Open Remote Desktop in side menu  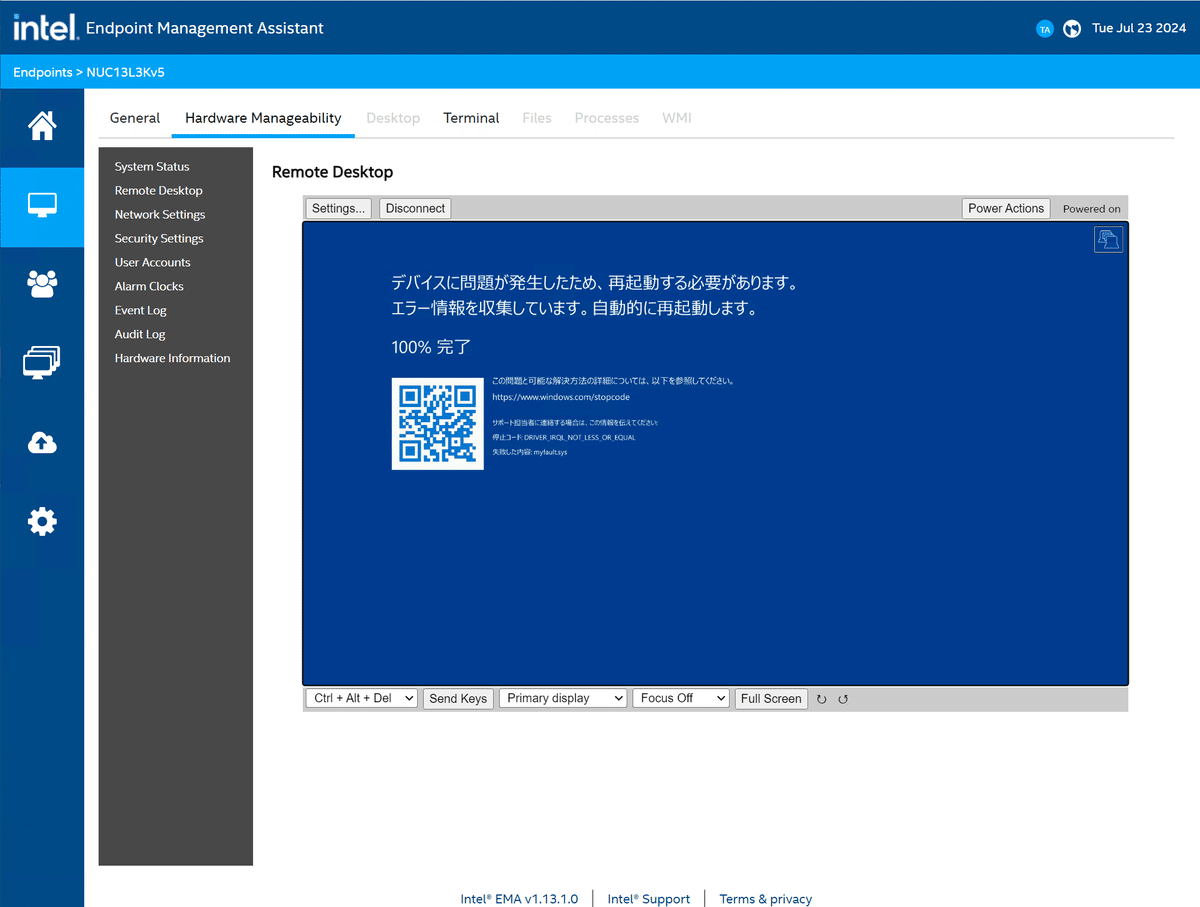pyautogui.click(x=159, y=191)
